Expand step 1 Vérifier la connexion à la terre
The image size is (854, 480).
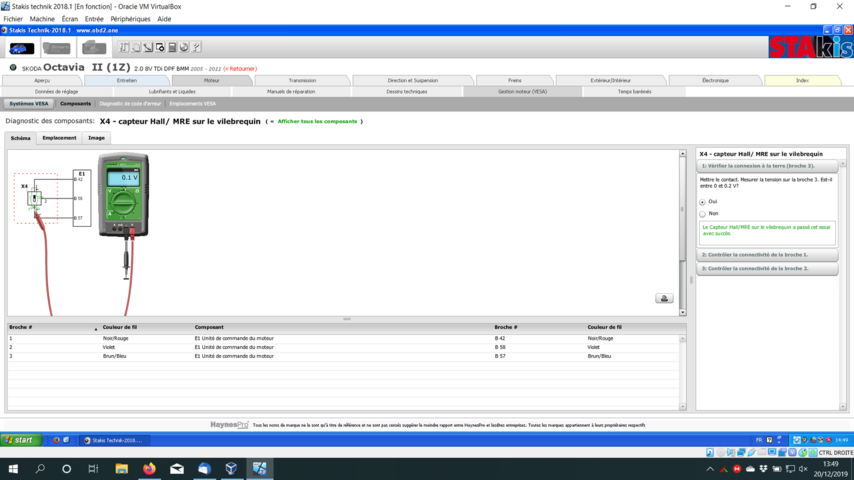point(767,166)
